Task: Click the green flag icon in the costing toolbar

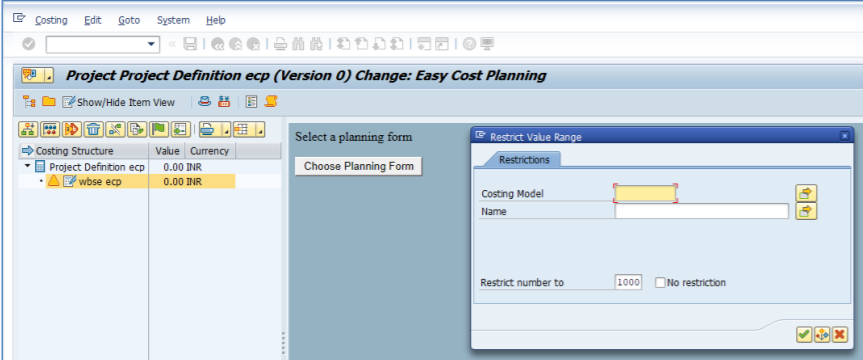Action: (x=159, y=129)
